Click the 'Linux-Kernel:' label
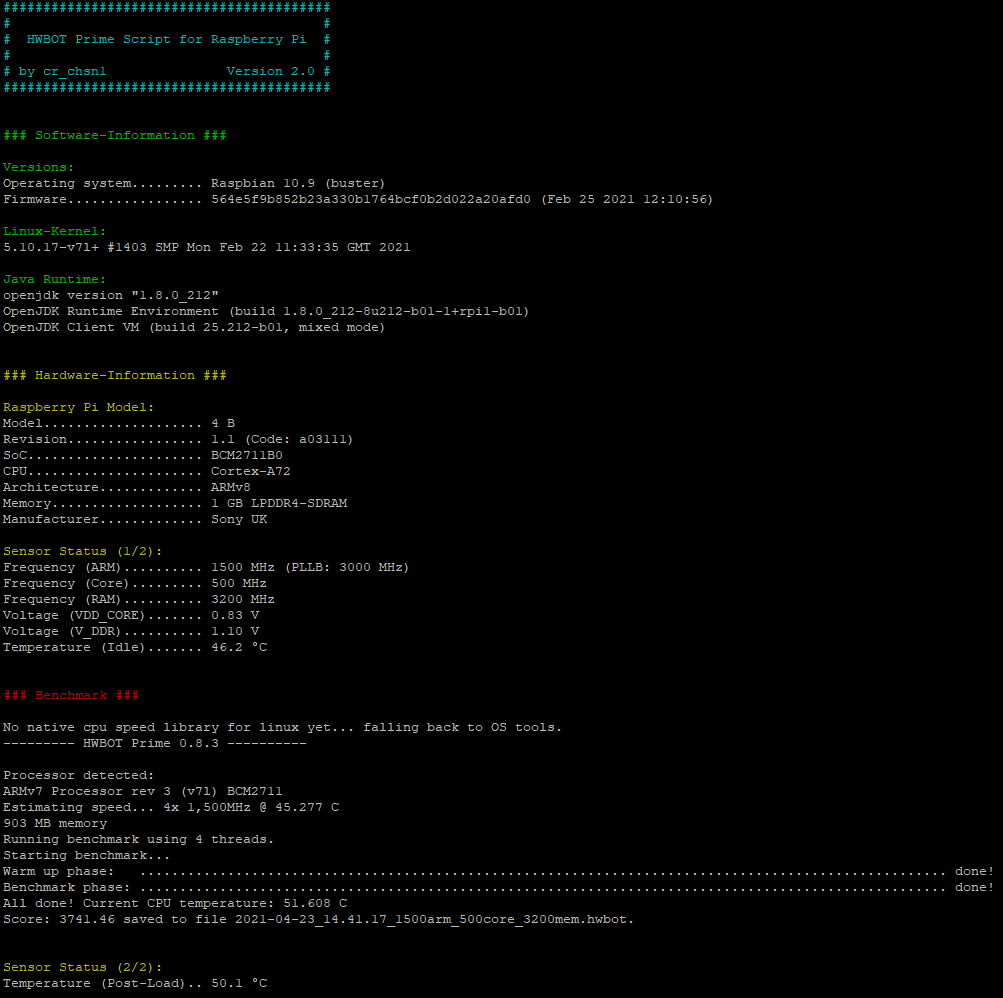1003x998 pixels. pyautogui.click(x=54, y=231)
